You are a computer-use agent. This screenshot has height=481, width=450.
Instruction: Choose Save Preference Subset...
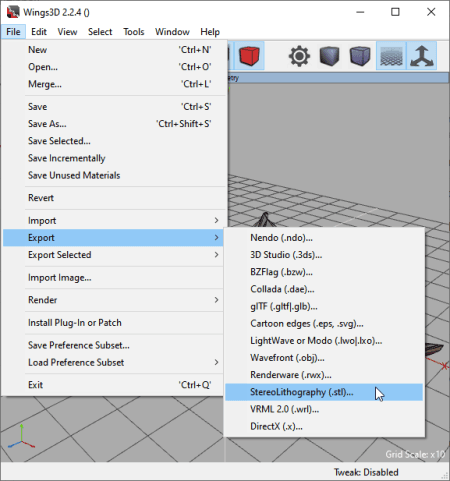[x=114, y=345]
